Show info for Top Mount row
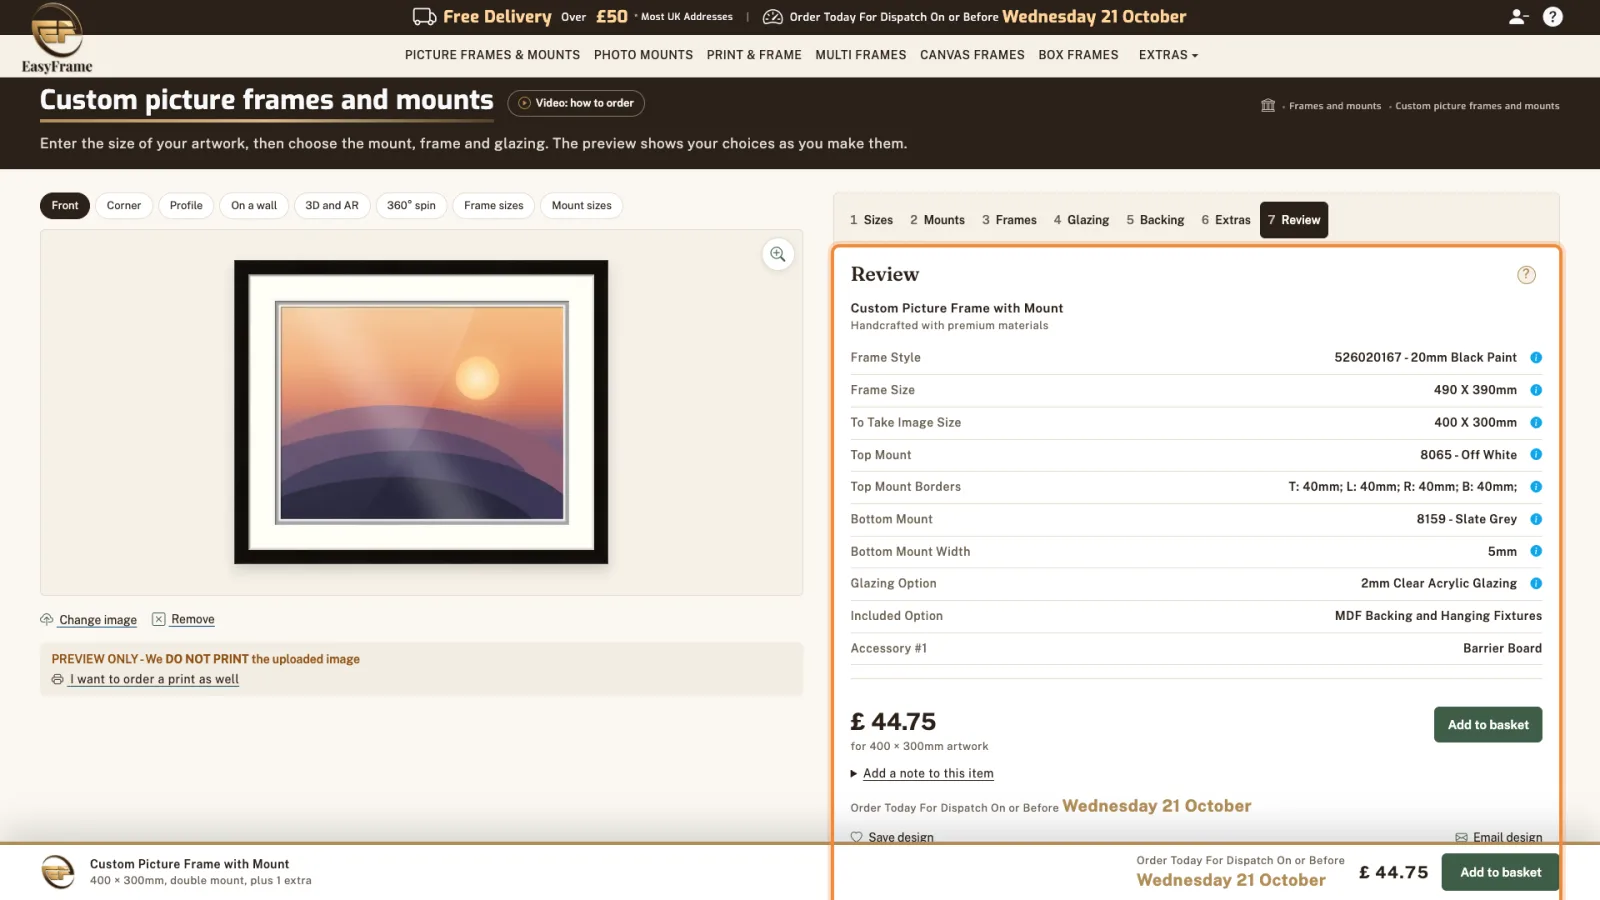The width and height of the screenshot is (1600, 900). [1536, 455]
